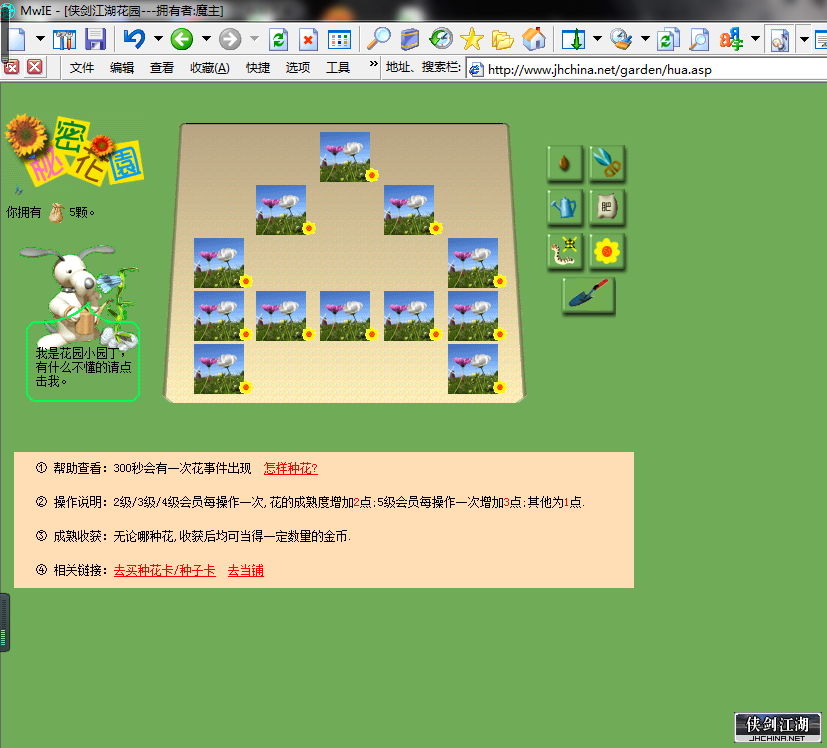The height and width of the screenshot is (748, 827).
Task: Click the translate a字 icon
Action: 731,39
